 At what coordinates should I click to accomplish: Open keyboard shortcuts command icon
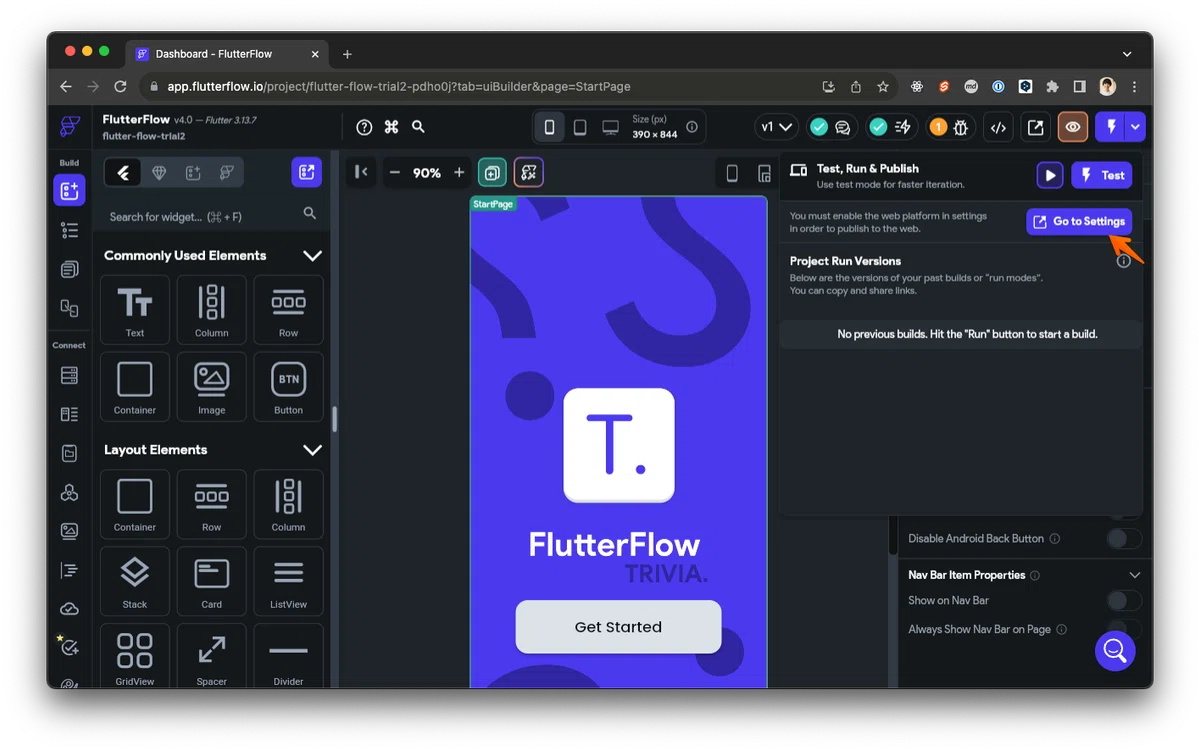pyautogui.click(x=391, y=127)
